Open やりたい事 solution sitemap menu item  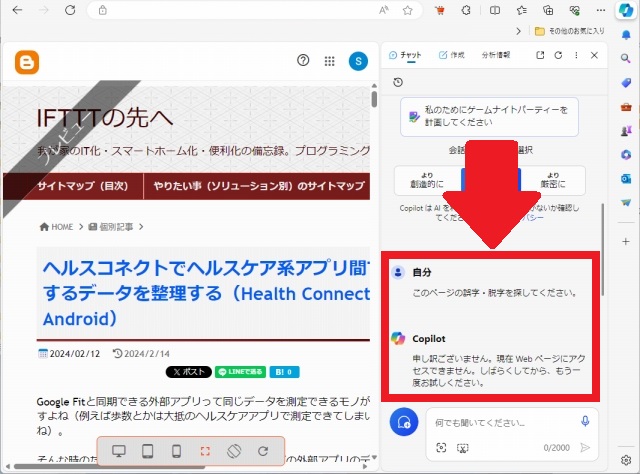tap(259, 186)
